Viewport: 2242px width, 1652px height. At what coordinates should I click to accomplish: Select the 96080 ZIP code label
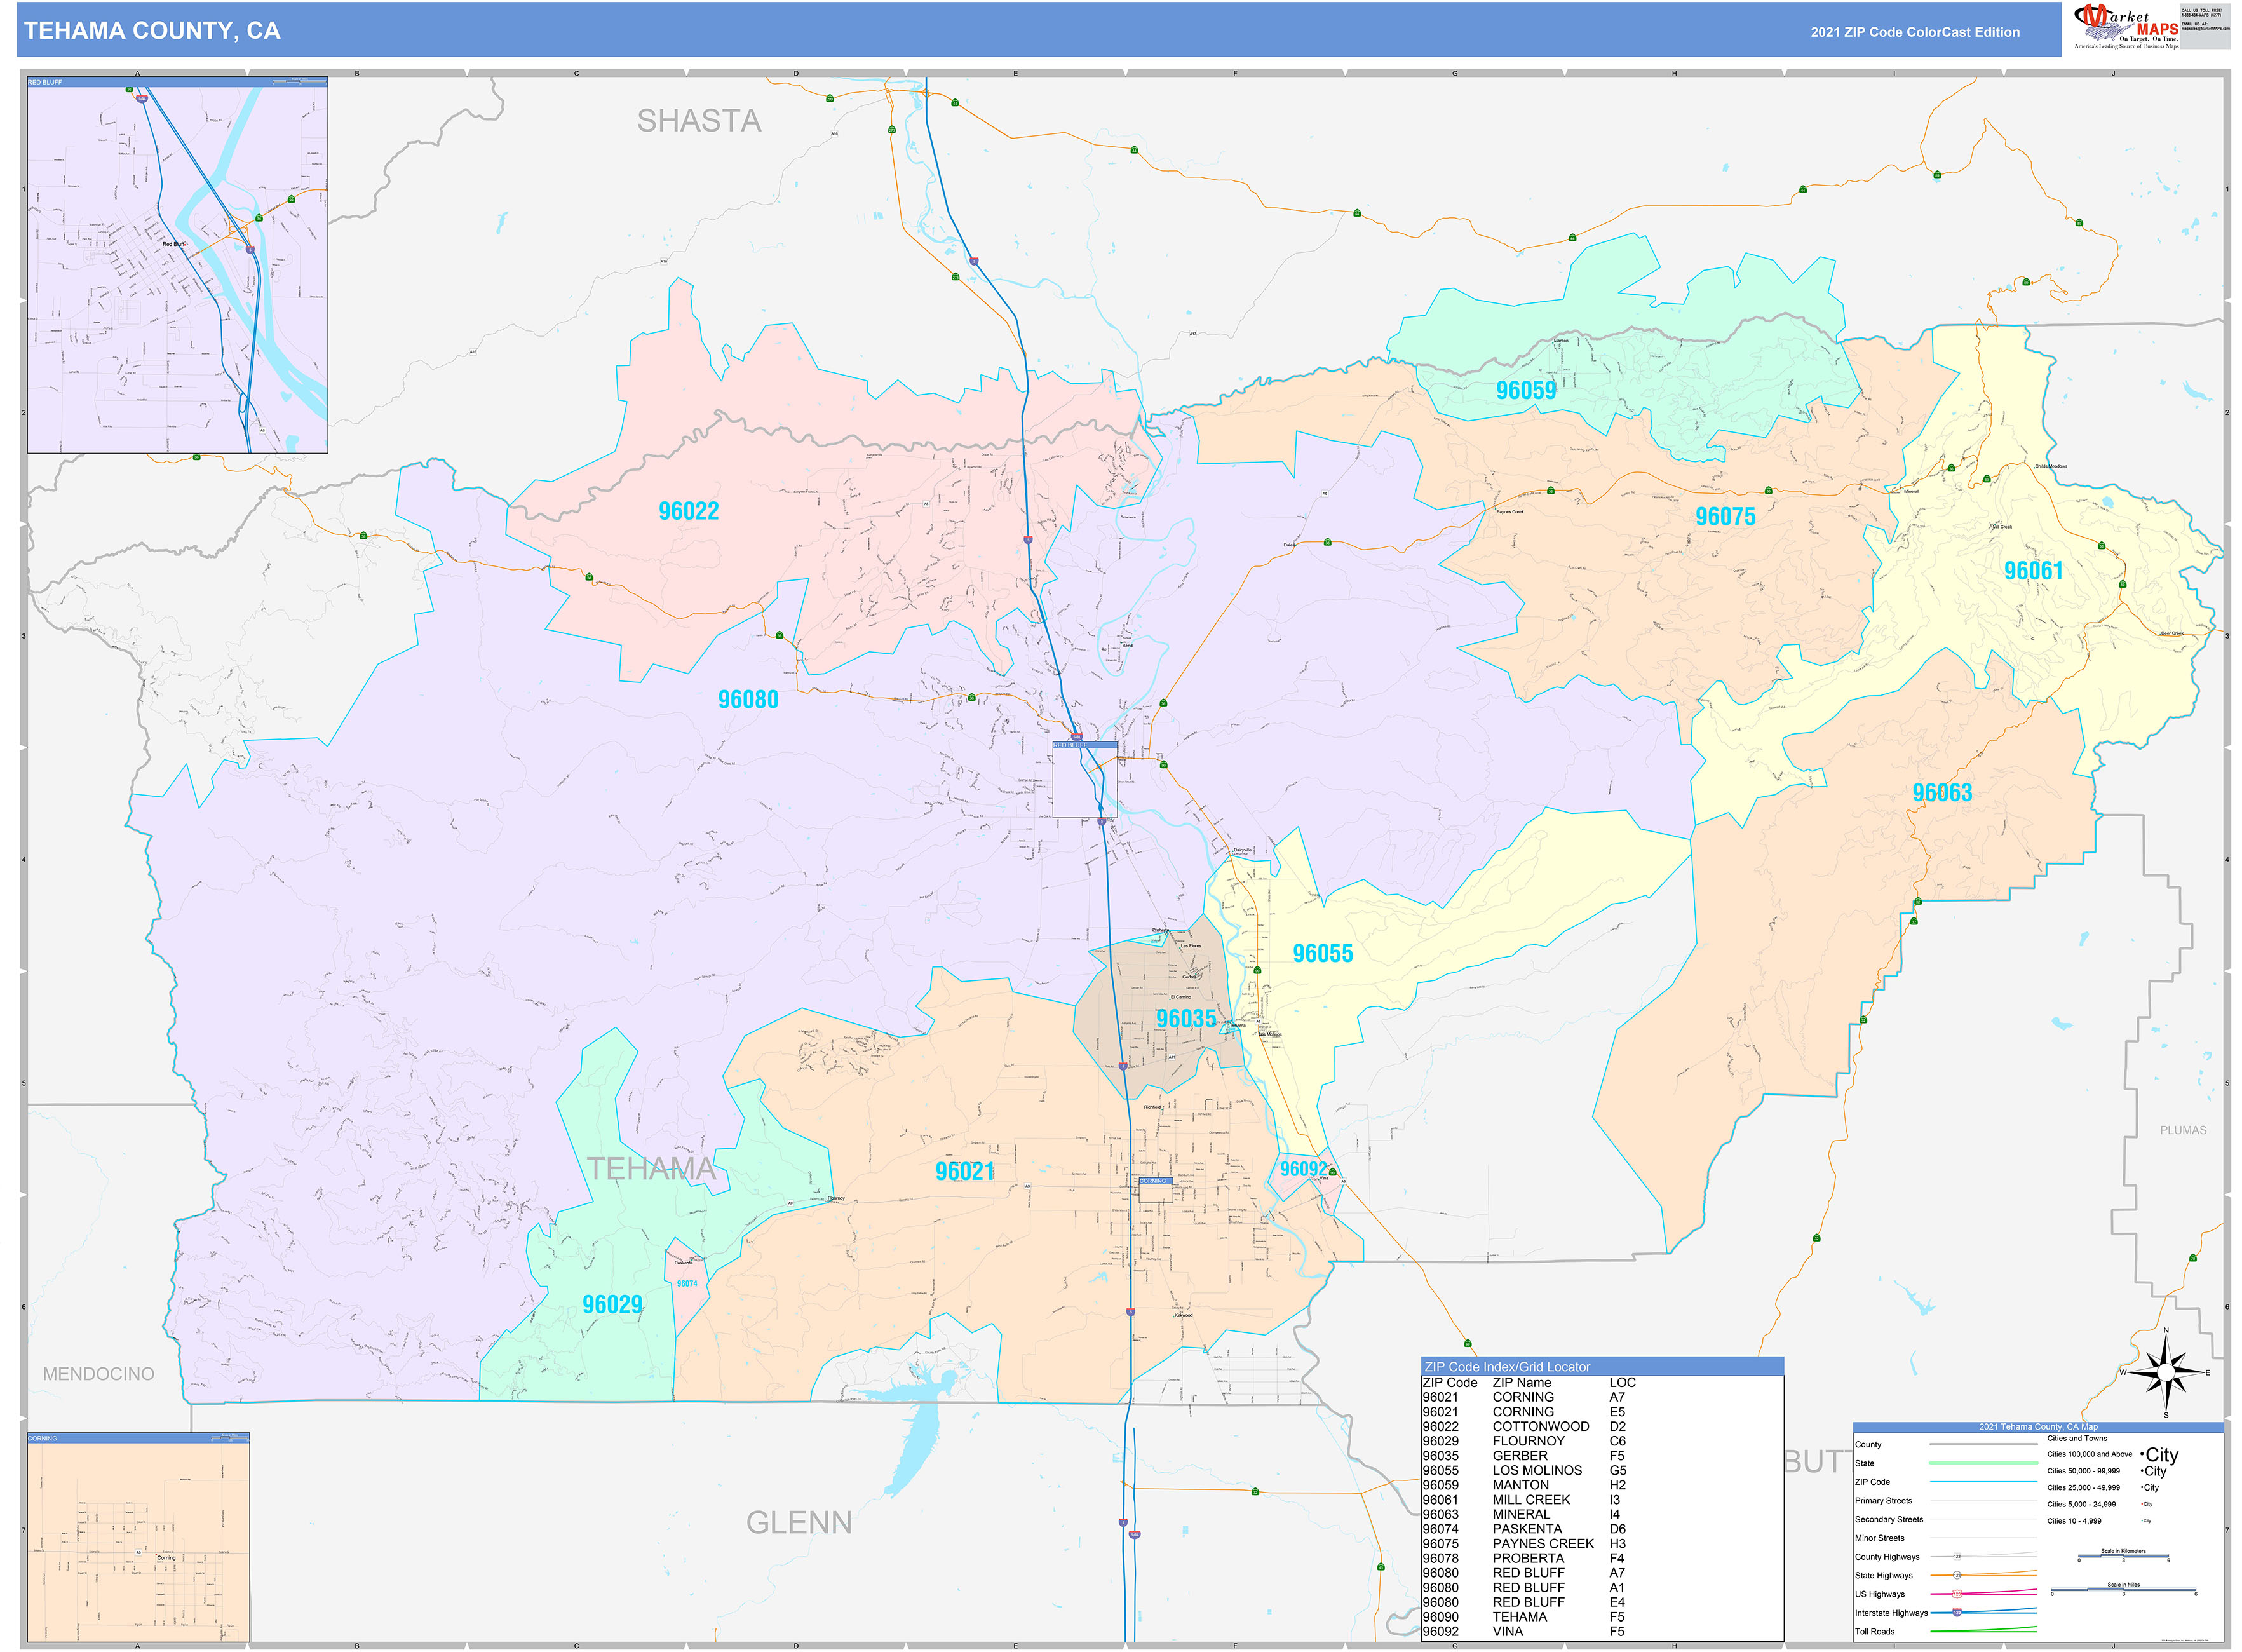point(748,700)
